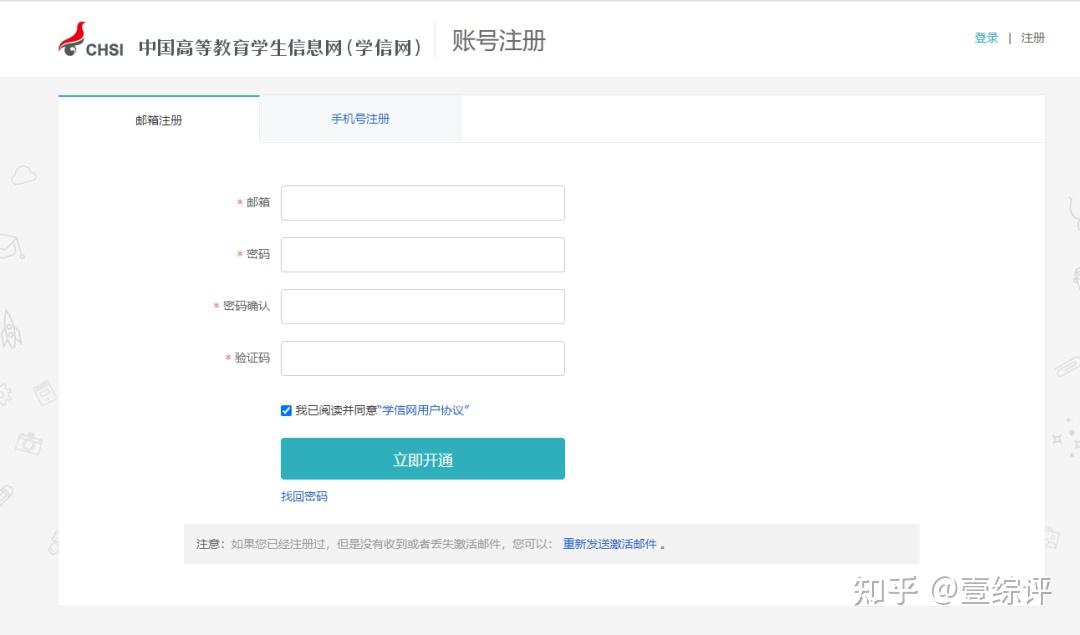
Task: Click the camera doodle on left margin
Action: click(x=29, y=442)
